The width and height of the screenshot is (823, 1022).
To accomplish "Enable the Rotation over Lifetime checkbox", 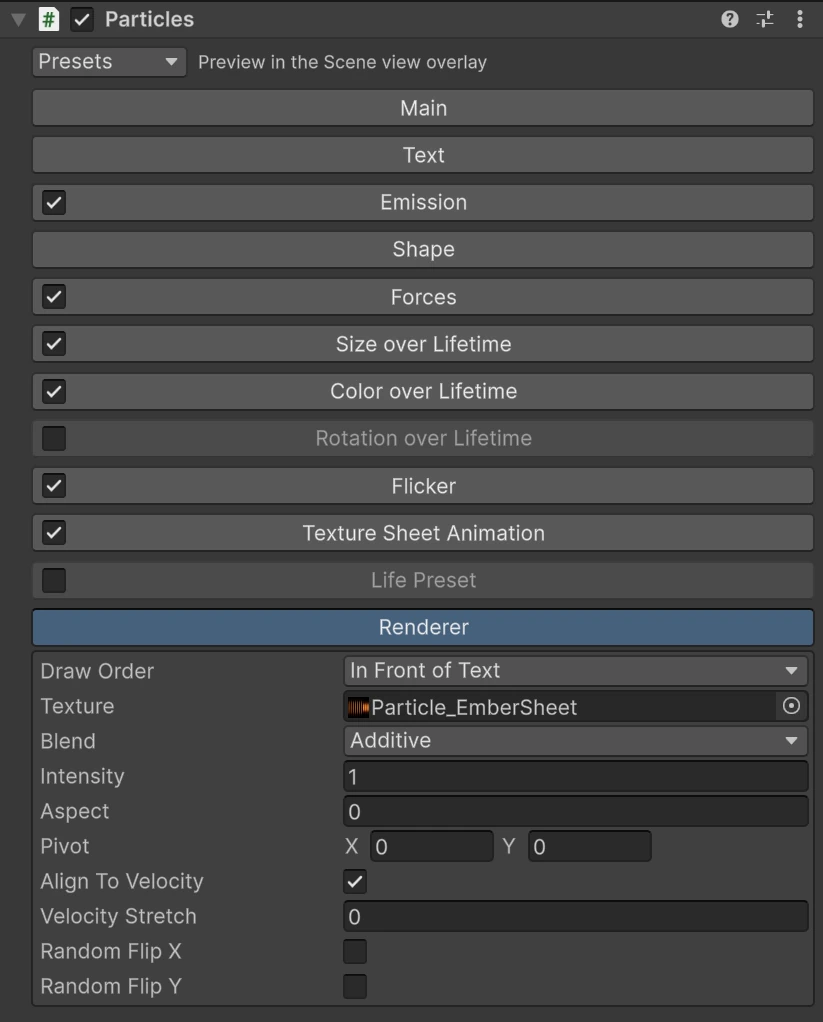I will coord(53,438).
